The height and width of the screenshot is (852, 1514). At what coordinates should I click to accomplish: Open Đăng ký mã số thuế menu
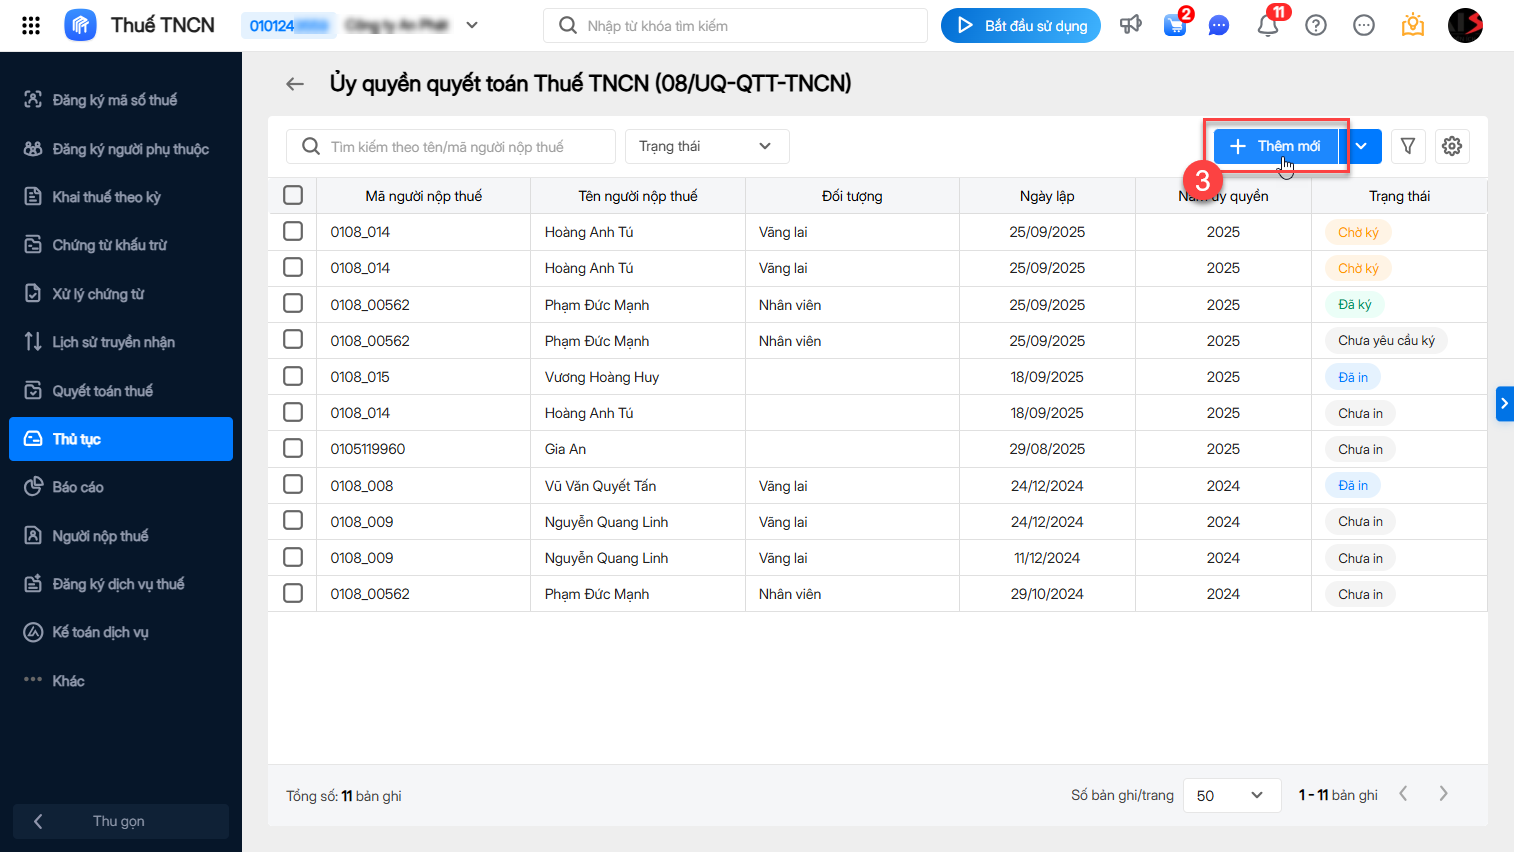point(121,100)
